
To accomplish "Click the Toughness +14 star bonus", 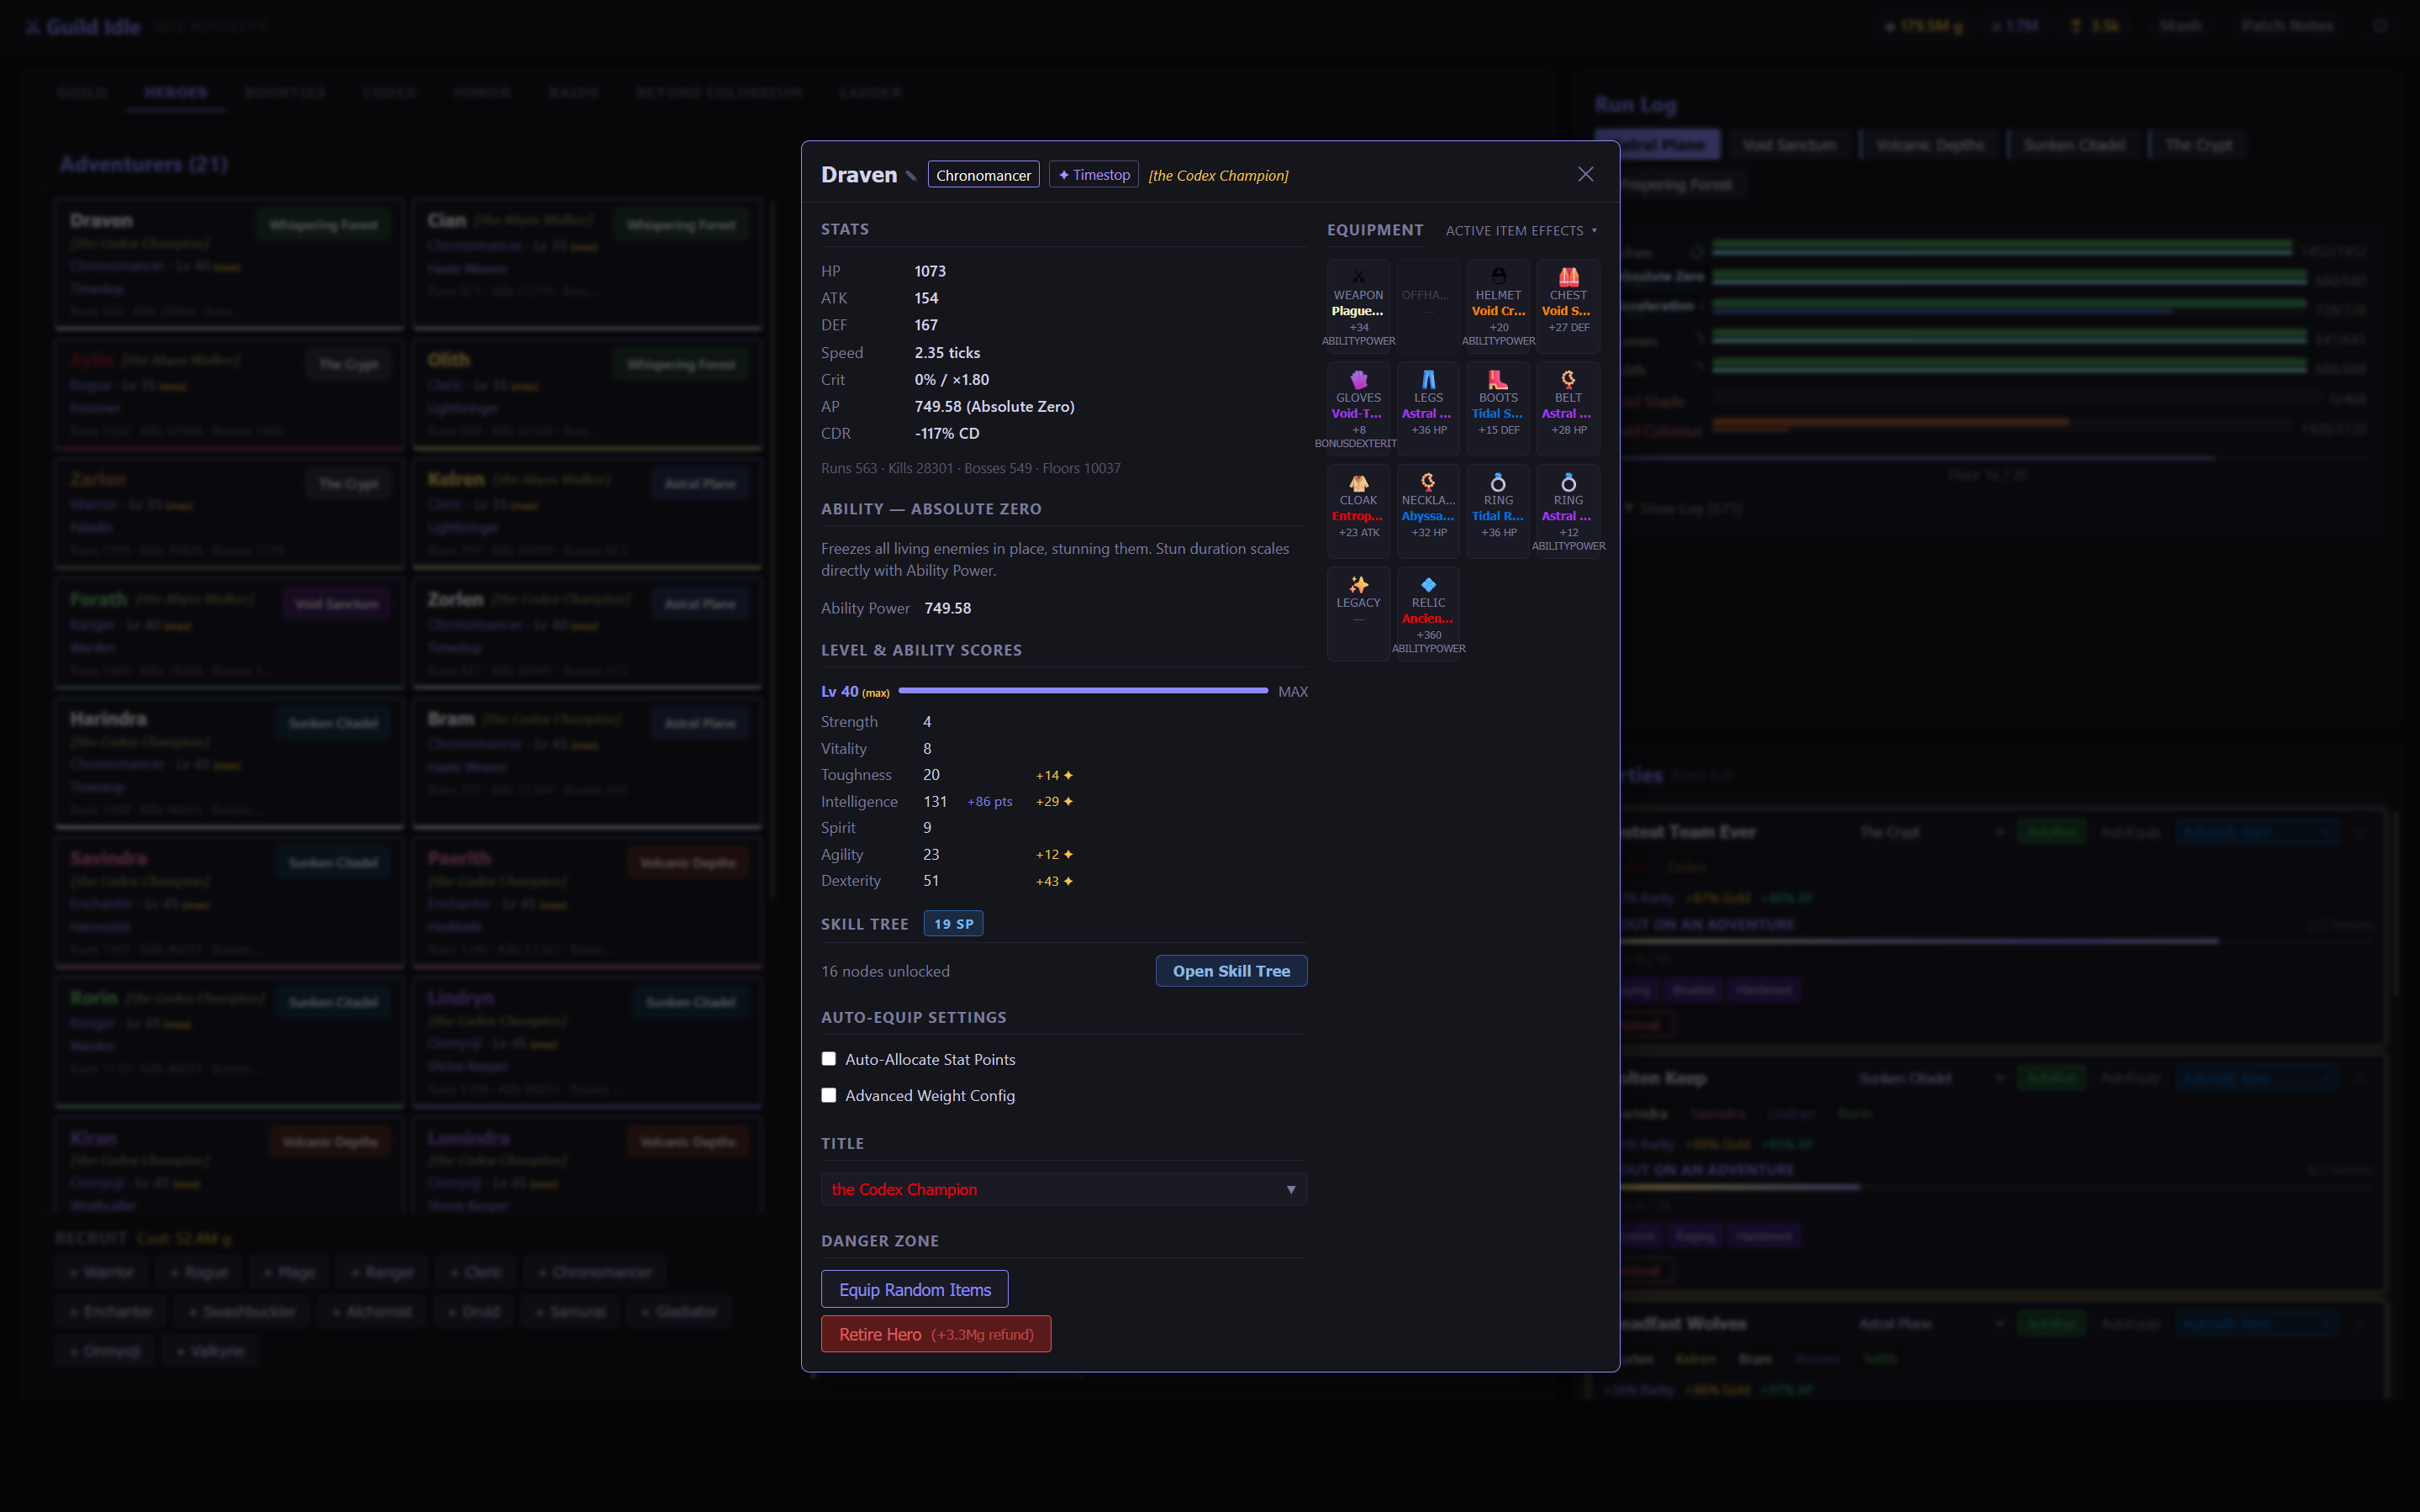I will [x=1054, y=775].
